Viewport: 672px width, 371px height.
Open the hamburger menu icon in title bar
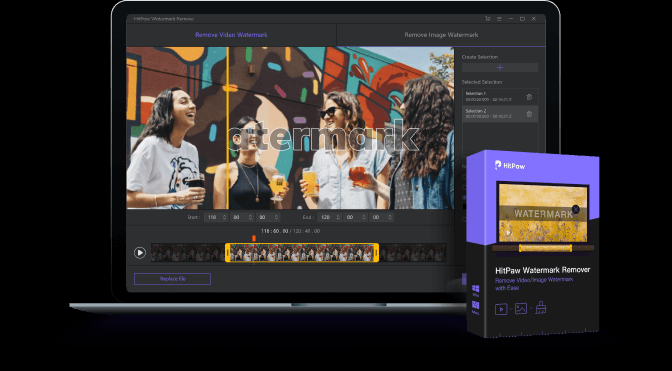click(499, 19)
